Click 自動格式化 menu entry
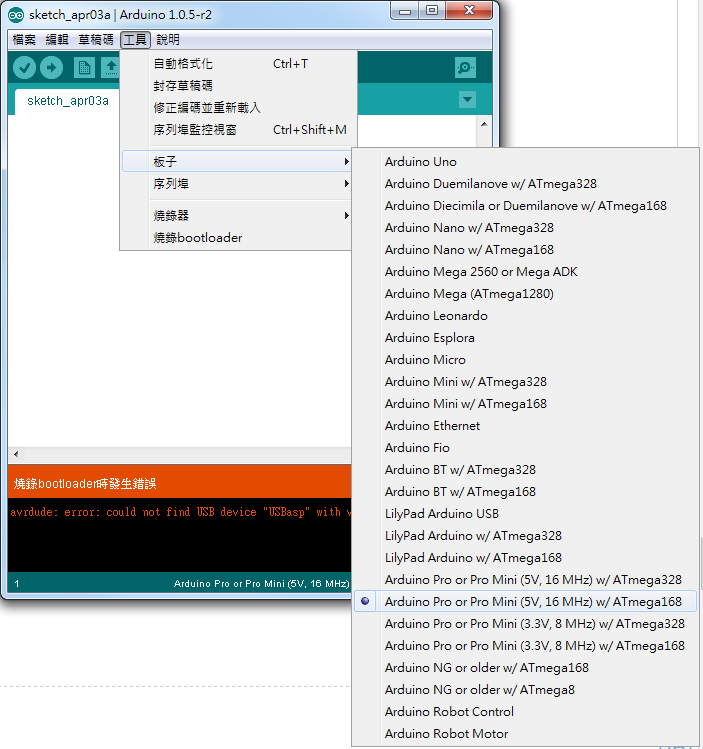This screenshot has width=703, height=749. coord(182,64)
